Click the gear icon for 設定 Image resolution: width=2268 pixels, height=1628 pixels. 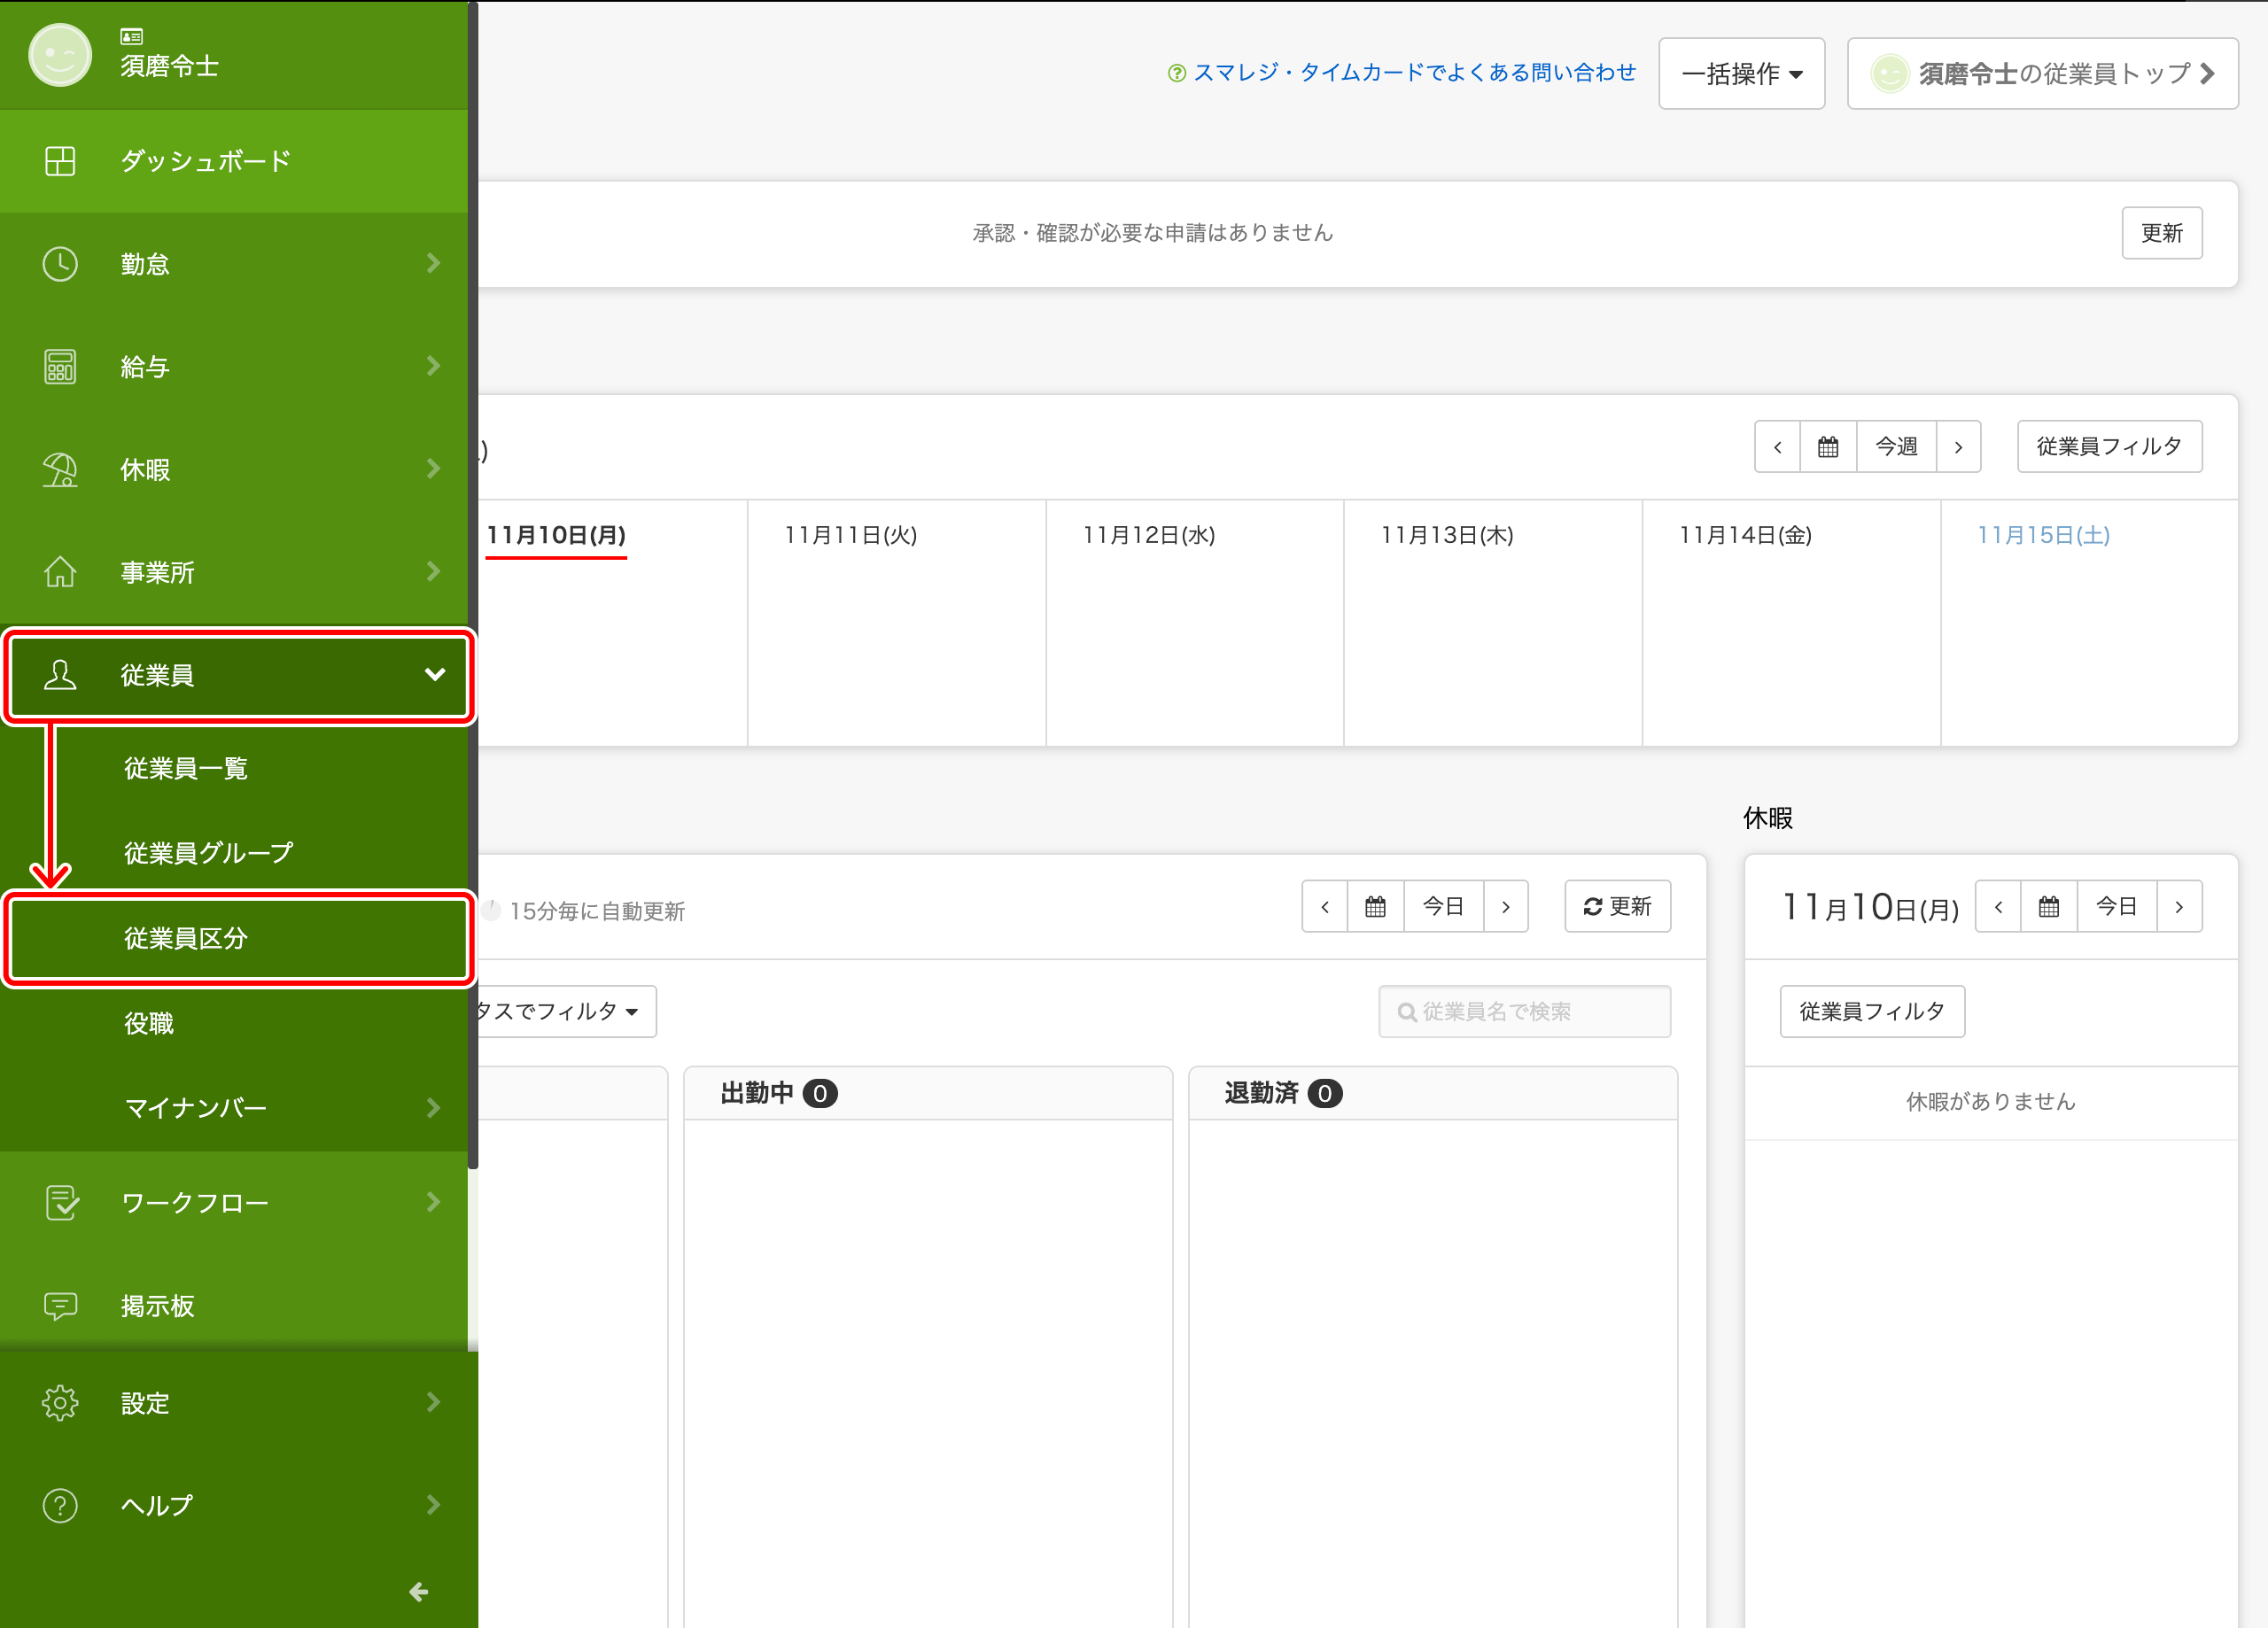pyautogui.click(x=60, y=1403)
